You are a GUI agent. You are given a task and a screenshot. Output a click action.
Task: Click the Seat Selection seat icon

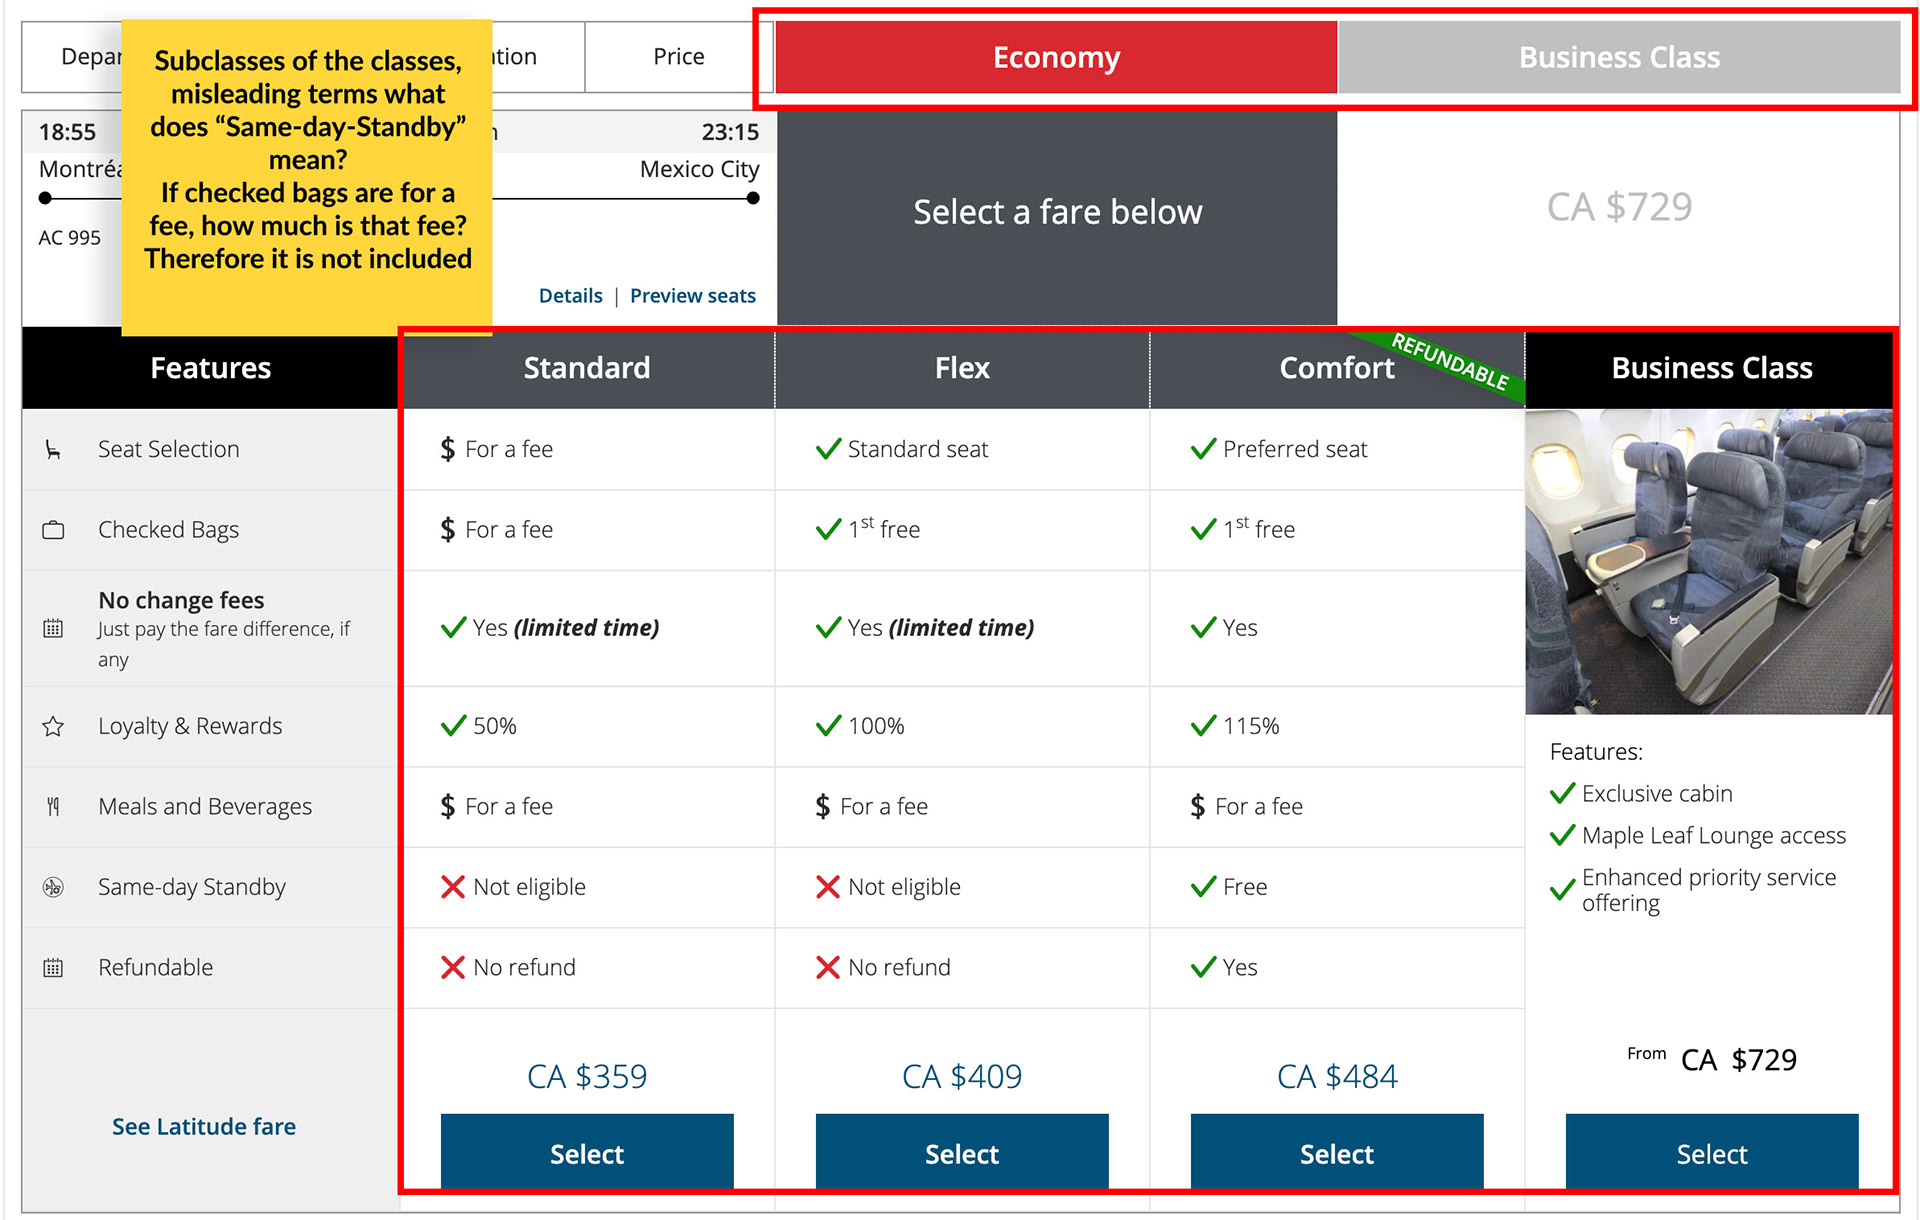click(x=53, y=450)
